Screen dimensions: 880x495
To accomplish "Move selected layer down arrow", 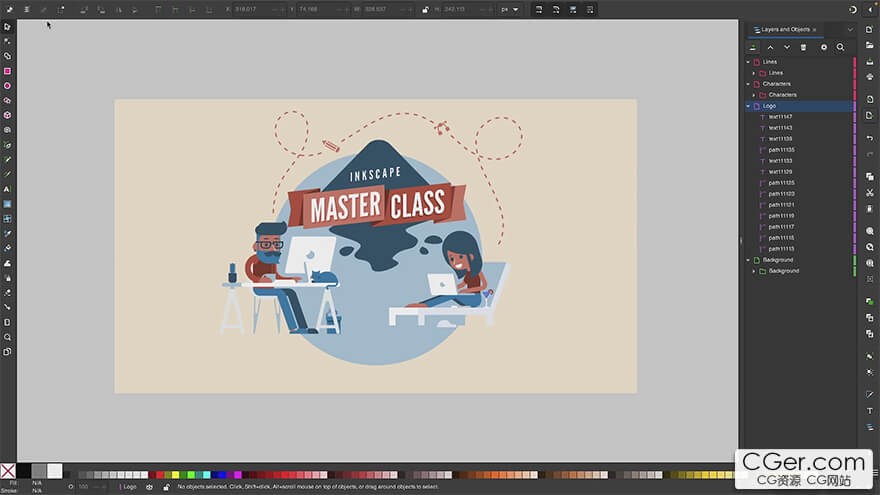I will (787, 48).
